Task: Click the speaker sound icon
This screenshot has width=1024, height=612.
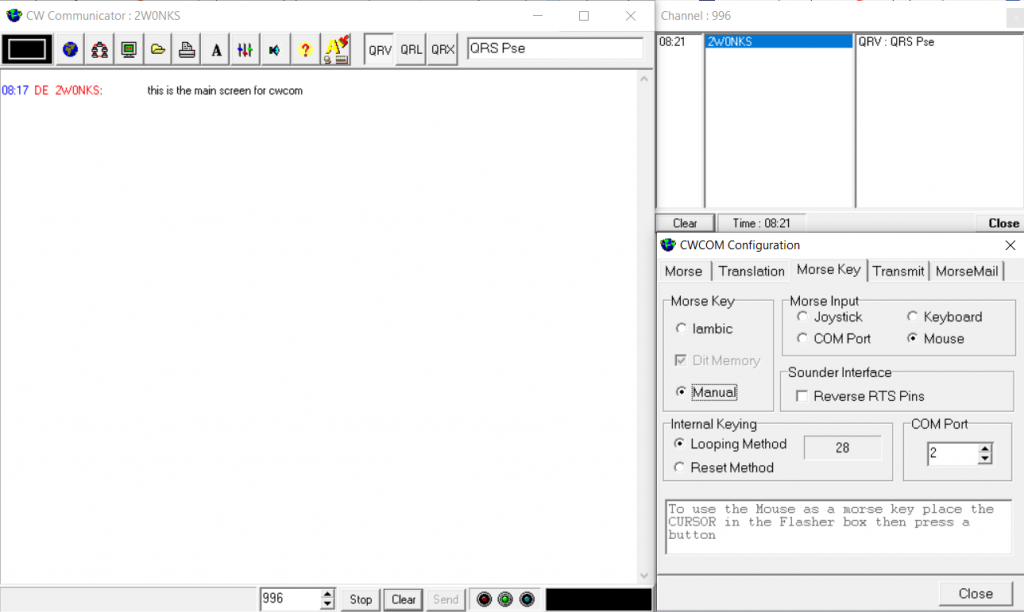Action: [x=273, y=48]
